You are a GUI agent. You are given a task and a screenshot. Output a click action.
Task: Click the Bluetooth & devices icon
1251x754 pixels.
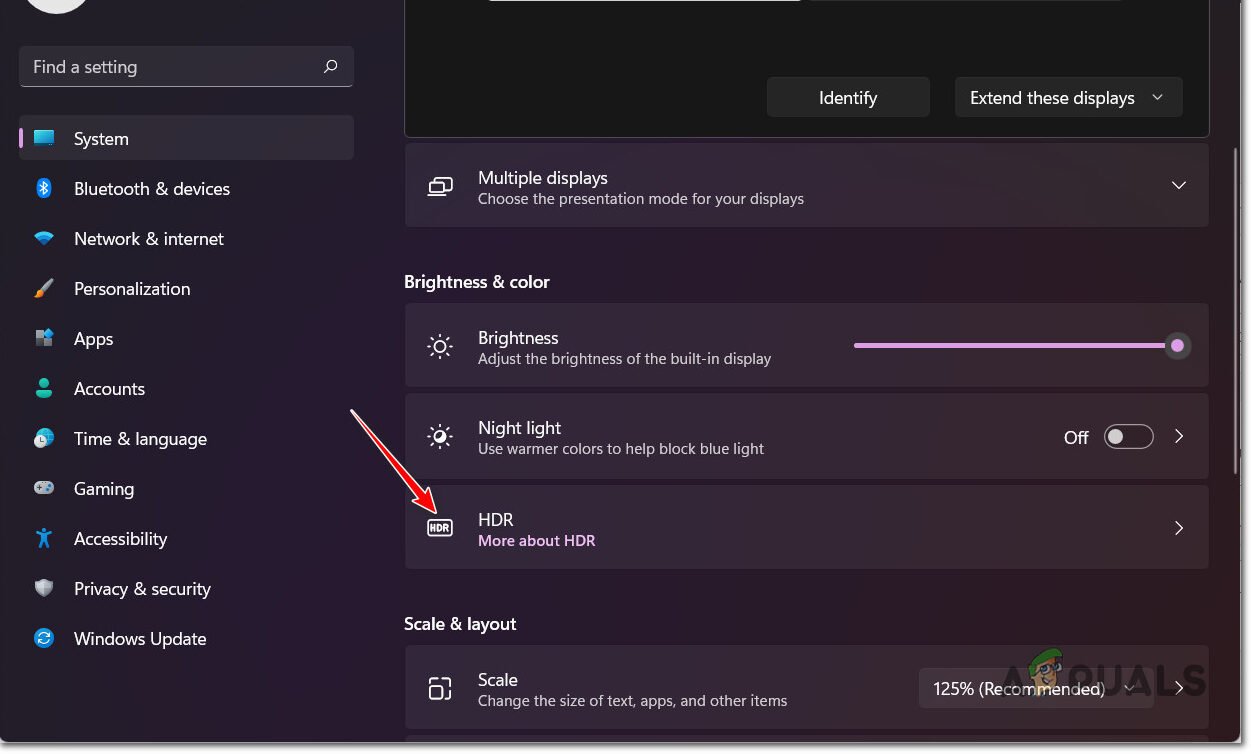(44, 189)
